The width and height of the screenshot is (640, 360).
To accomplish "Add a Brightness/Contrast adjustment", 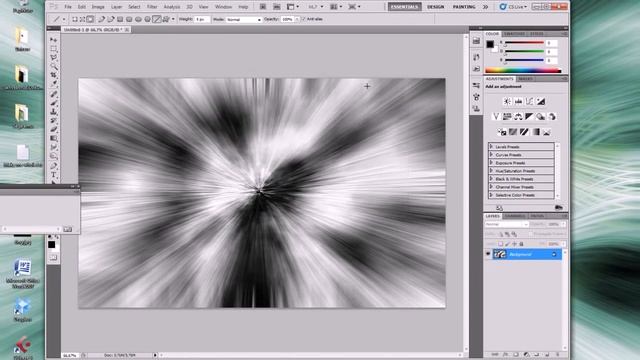I will [x=507, y=102].
